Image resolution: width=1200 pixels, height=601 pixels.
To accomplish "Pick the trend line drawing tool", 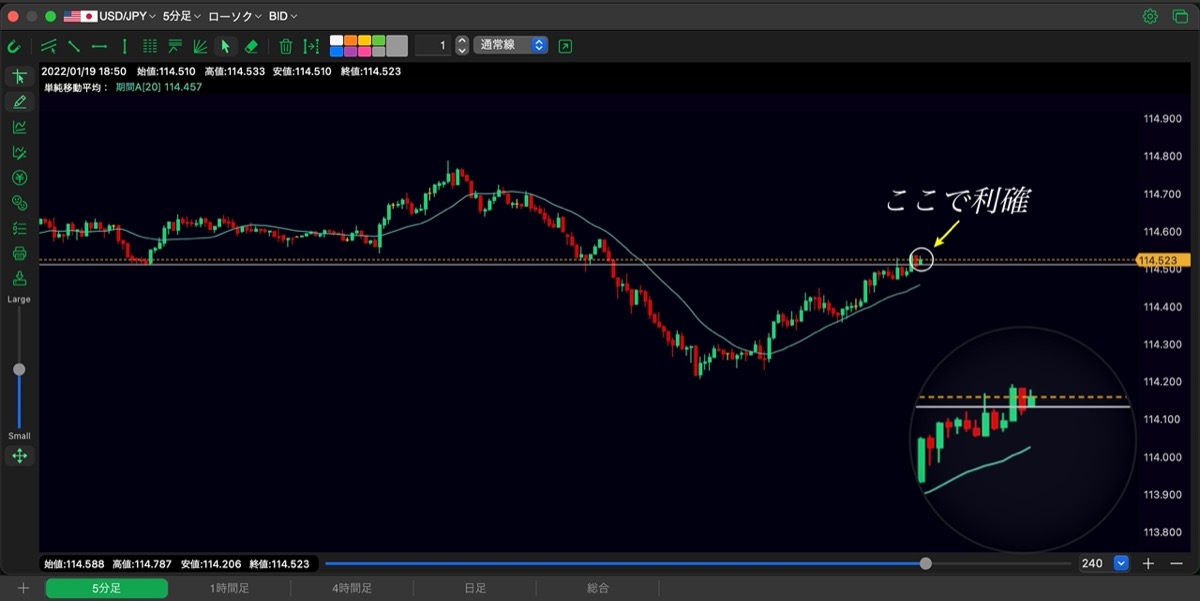I will (x=74, y=46).
